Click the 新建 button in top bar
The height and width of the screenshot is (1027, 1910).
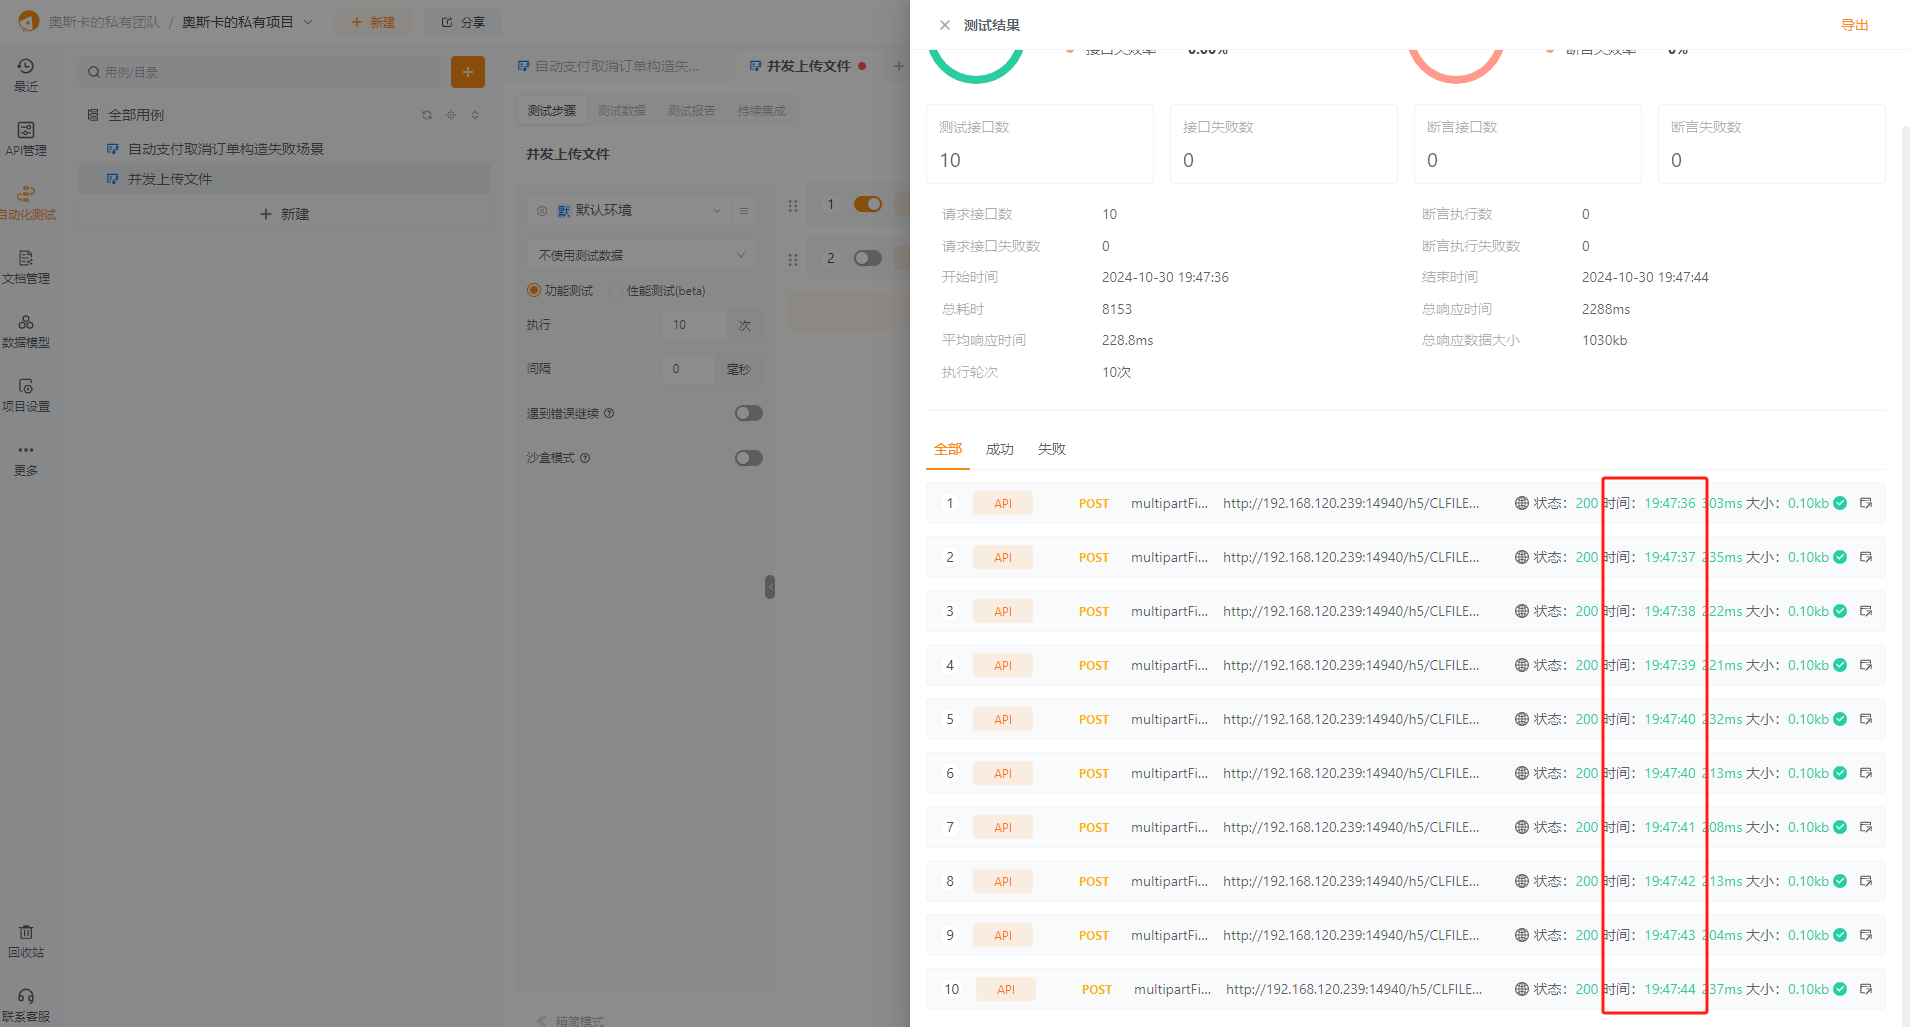tap(372, 22)
